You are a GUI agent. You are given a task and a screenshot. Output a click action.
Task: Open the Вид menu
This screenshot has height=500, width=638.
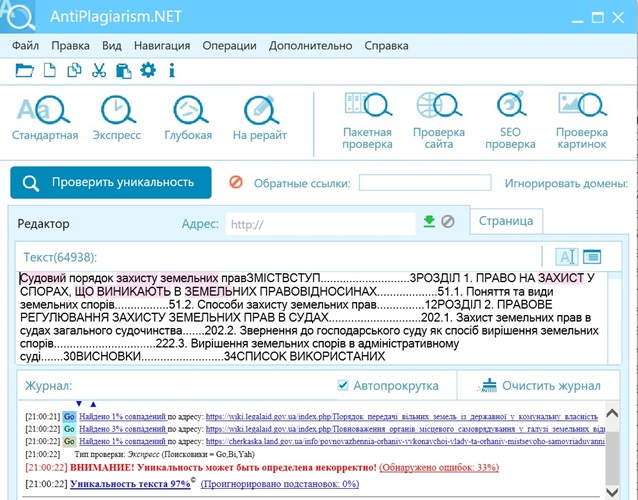(112, 46)
